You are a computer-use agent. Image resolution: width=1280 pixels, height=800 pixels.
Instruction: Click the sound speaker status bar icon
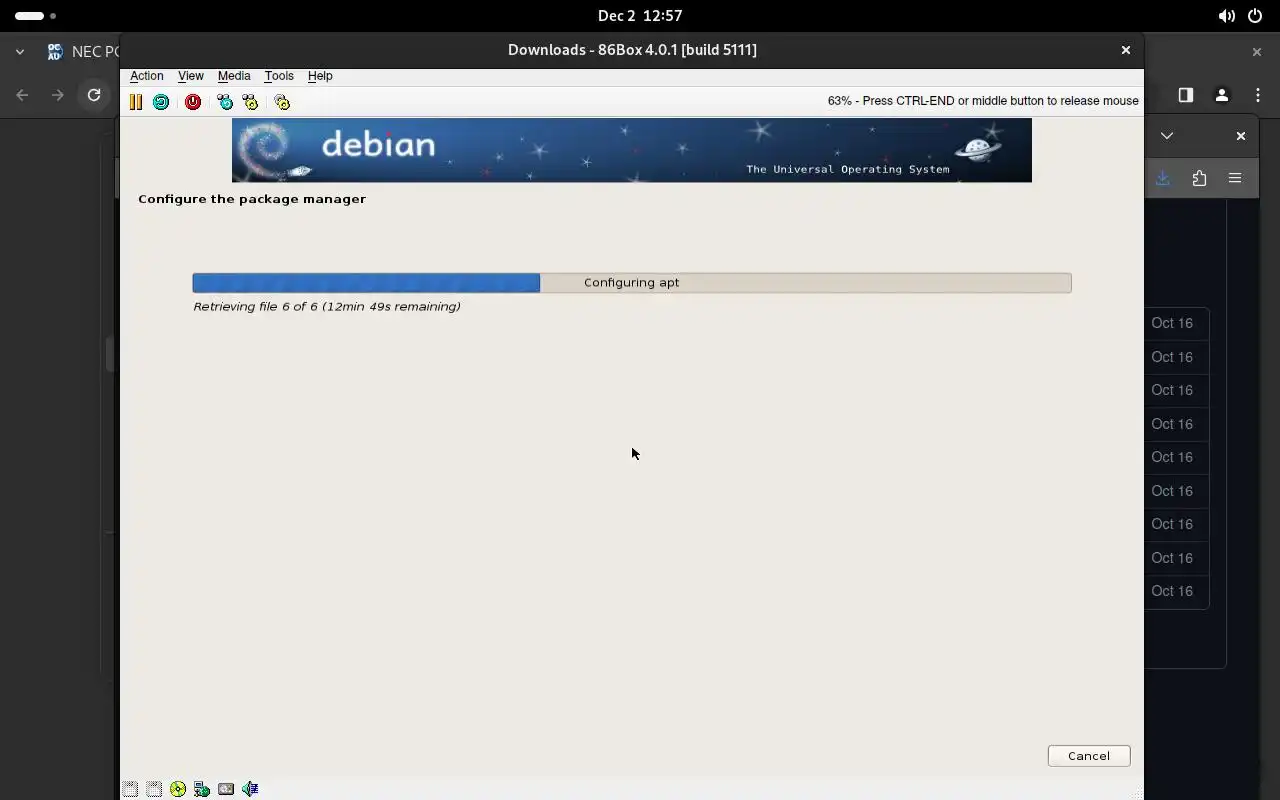point(250,789)
